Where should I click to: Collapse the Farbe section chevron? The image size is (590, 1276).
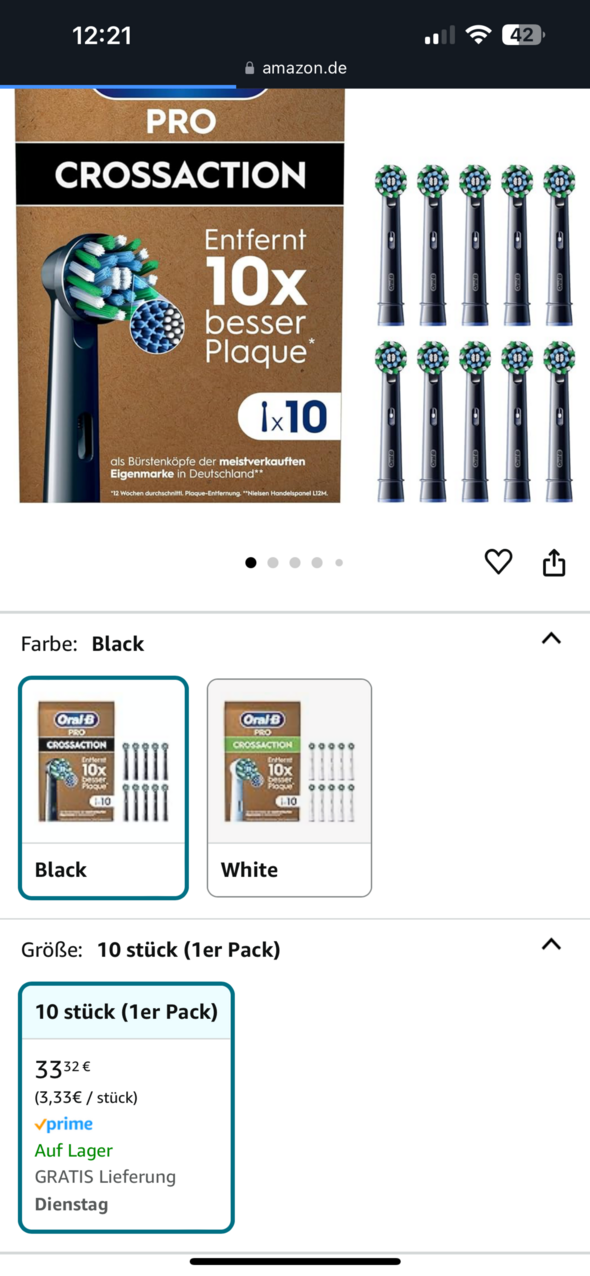[551, 638]
